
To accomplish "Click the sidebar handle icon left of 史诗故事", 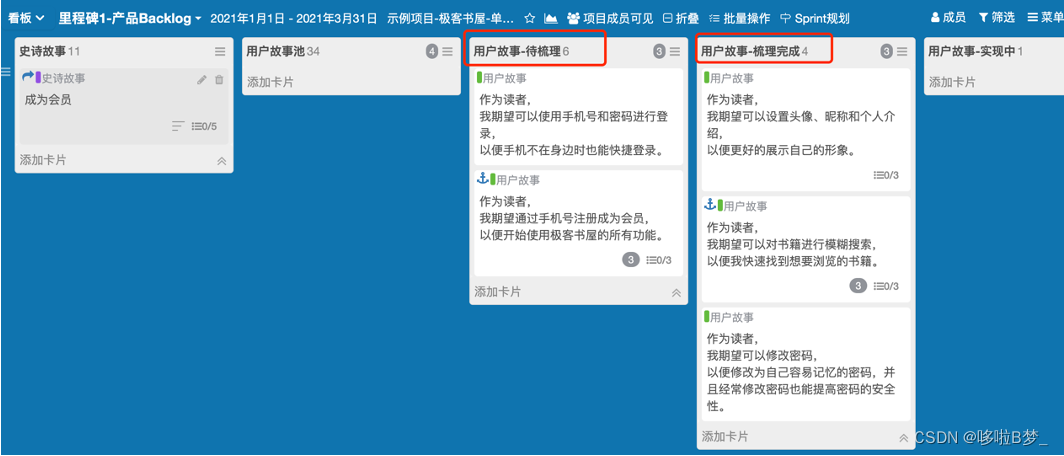I will tap(5, 72).
